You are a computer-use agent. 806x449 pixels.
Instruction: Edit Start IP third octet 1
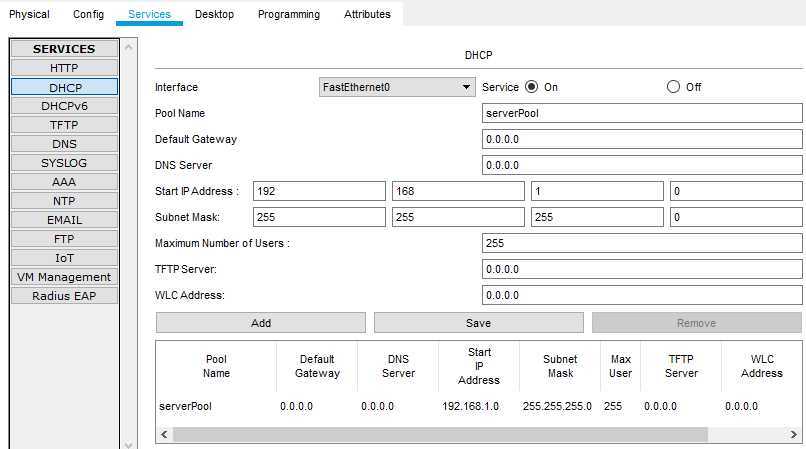click(597, 191)
